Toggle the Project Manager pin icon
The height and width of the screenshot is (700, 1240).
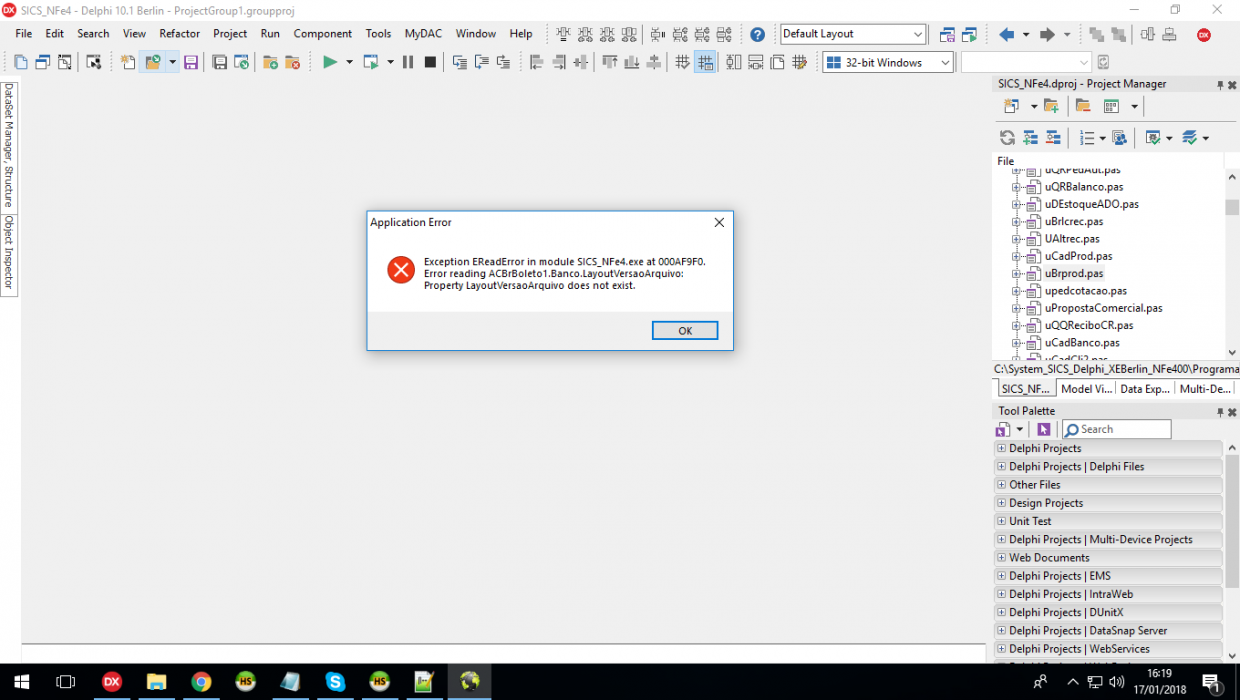(1219, 85)
